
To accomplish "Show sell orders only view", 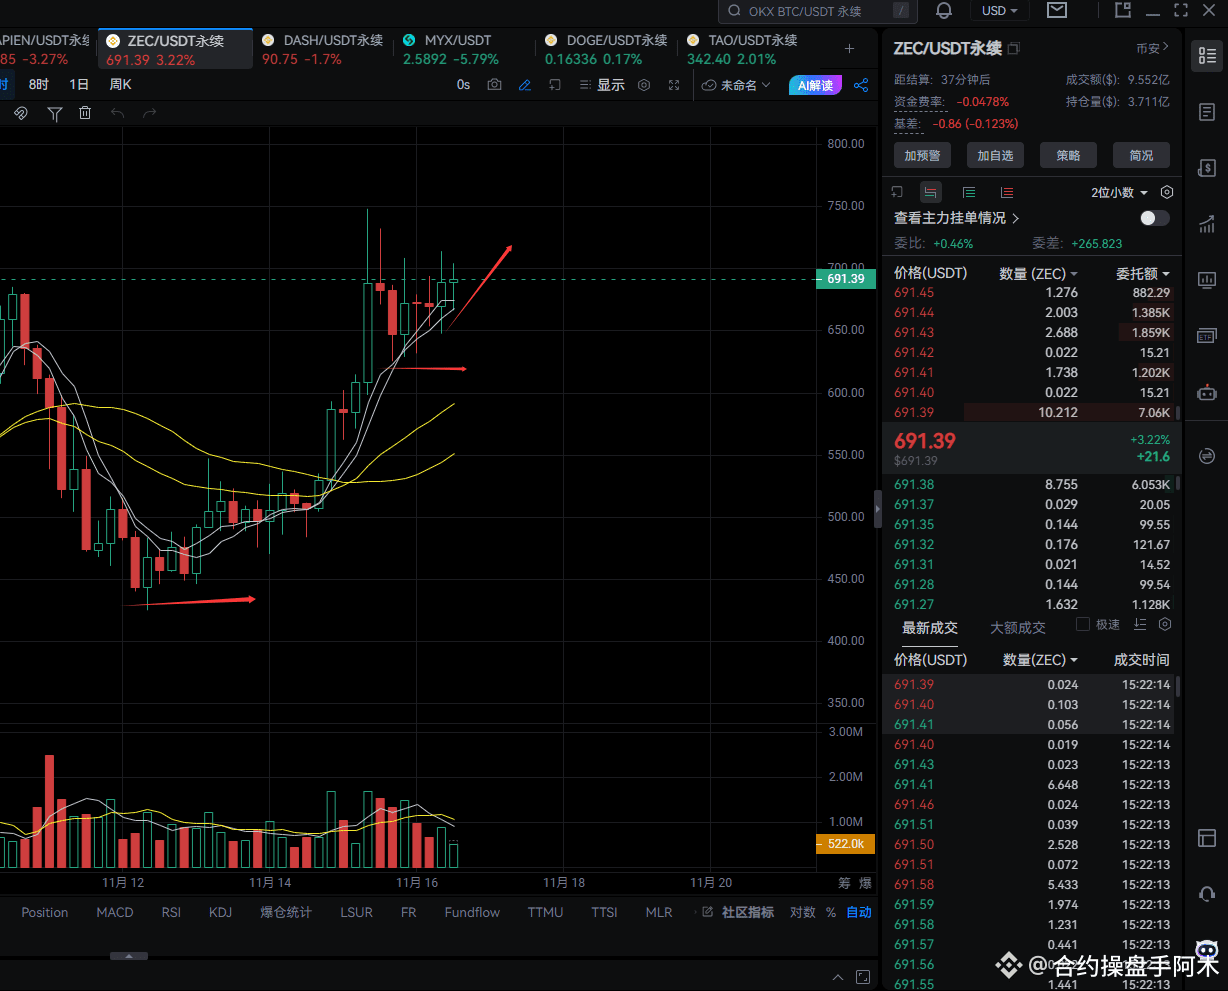I will [x=1007, y=192].
